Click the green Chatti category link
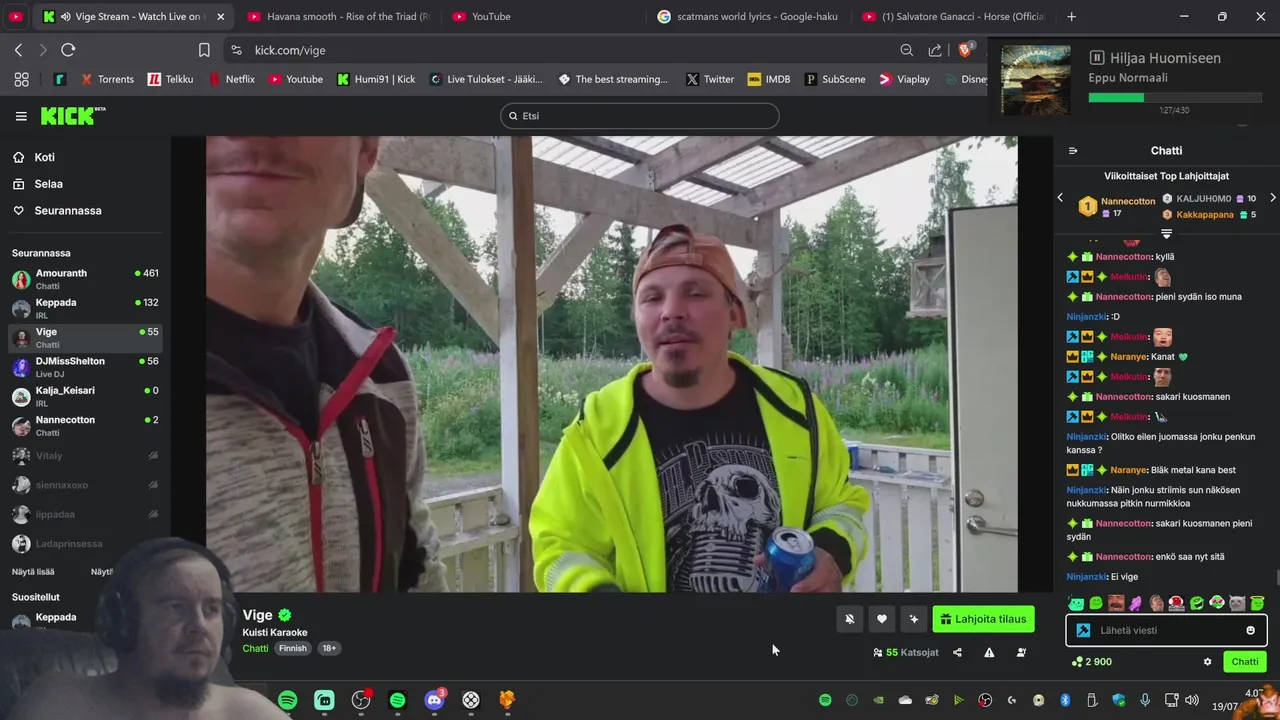This screenshot has height=720, width=1280. pyautogui.click(x=255, y=648)
